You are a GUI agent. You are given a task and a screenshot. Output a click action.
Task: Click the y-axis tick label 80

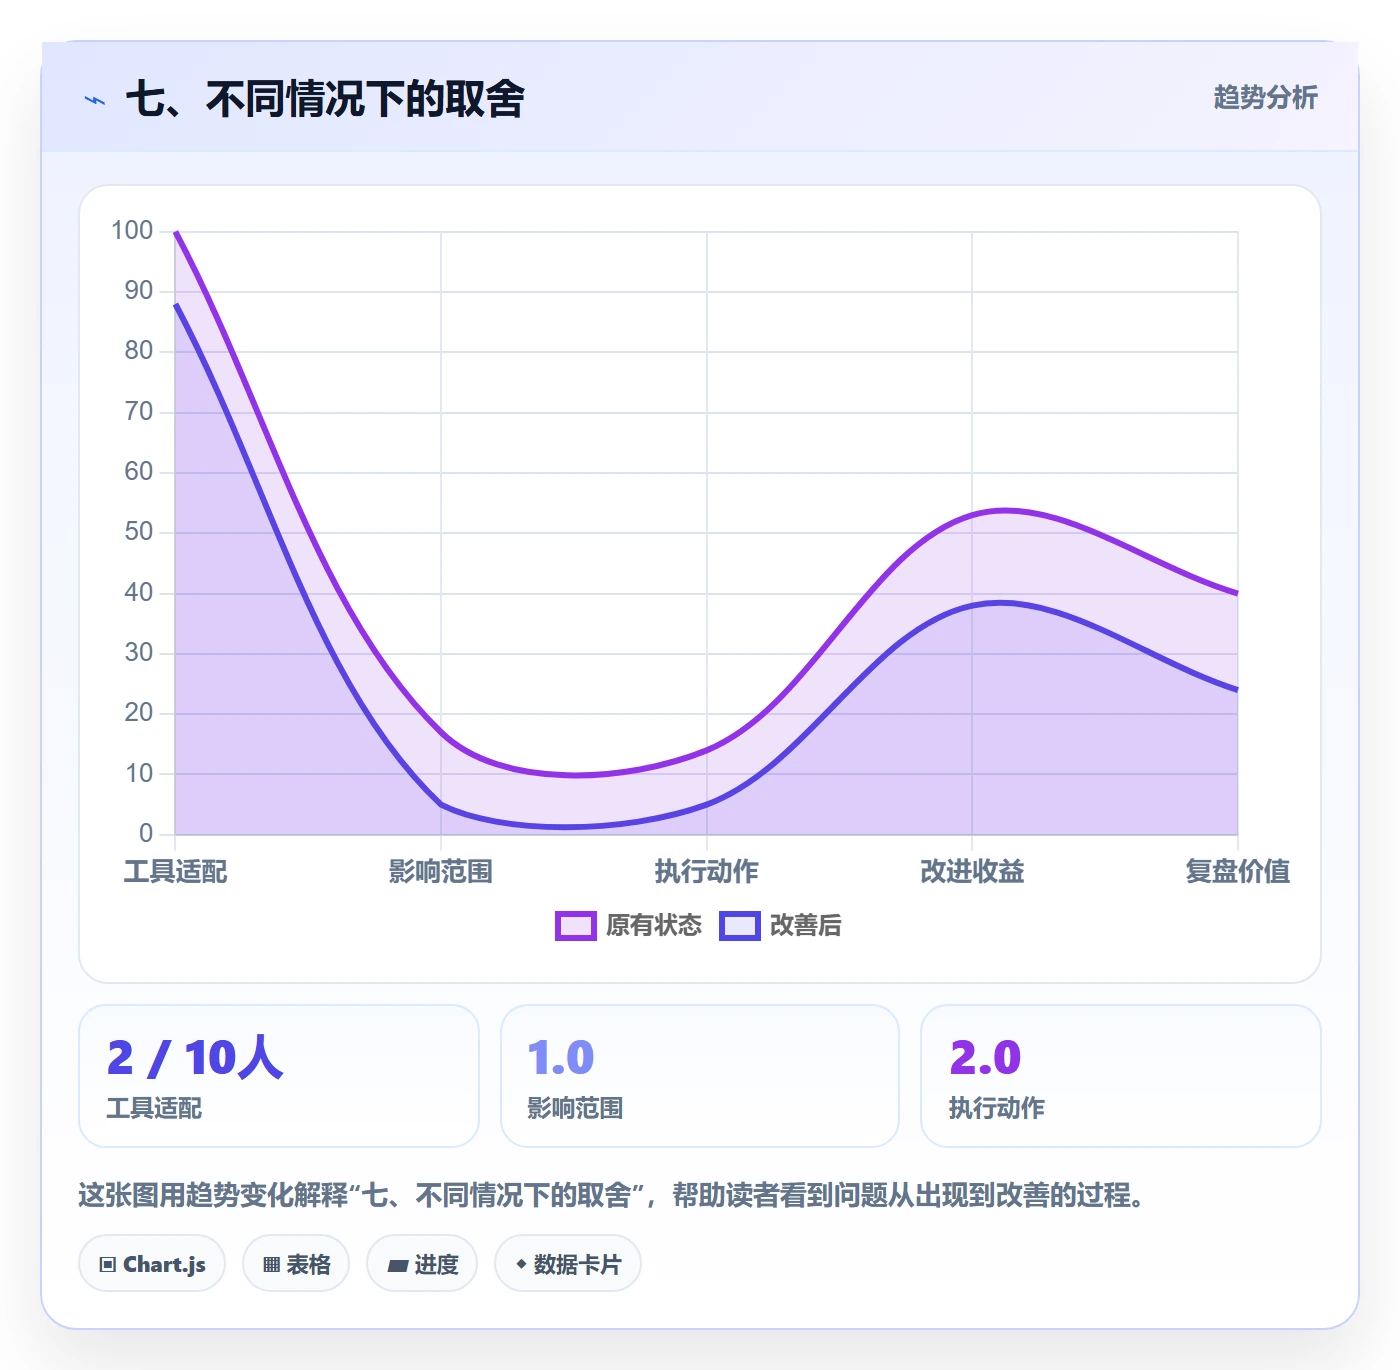(x=139, y=351)
